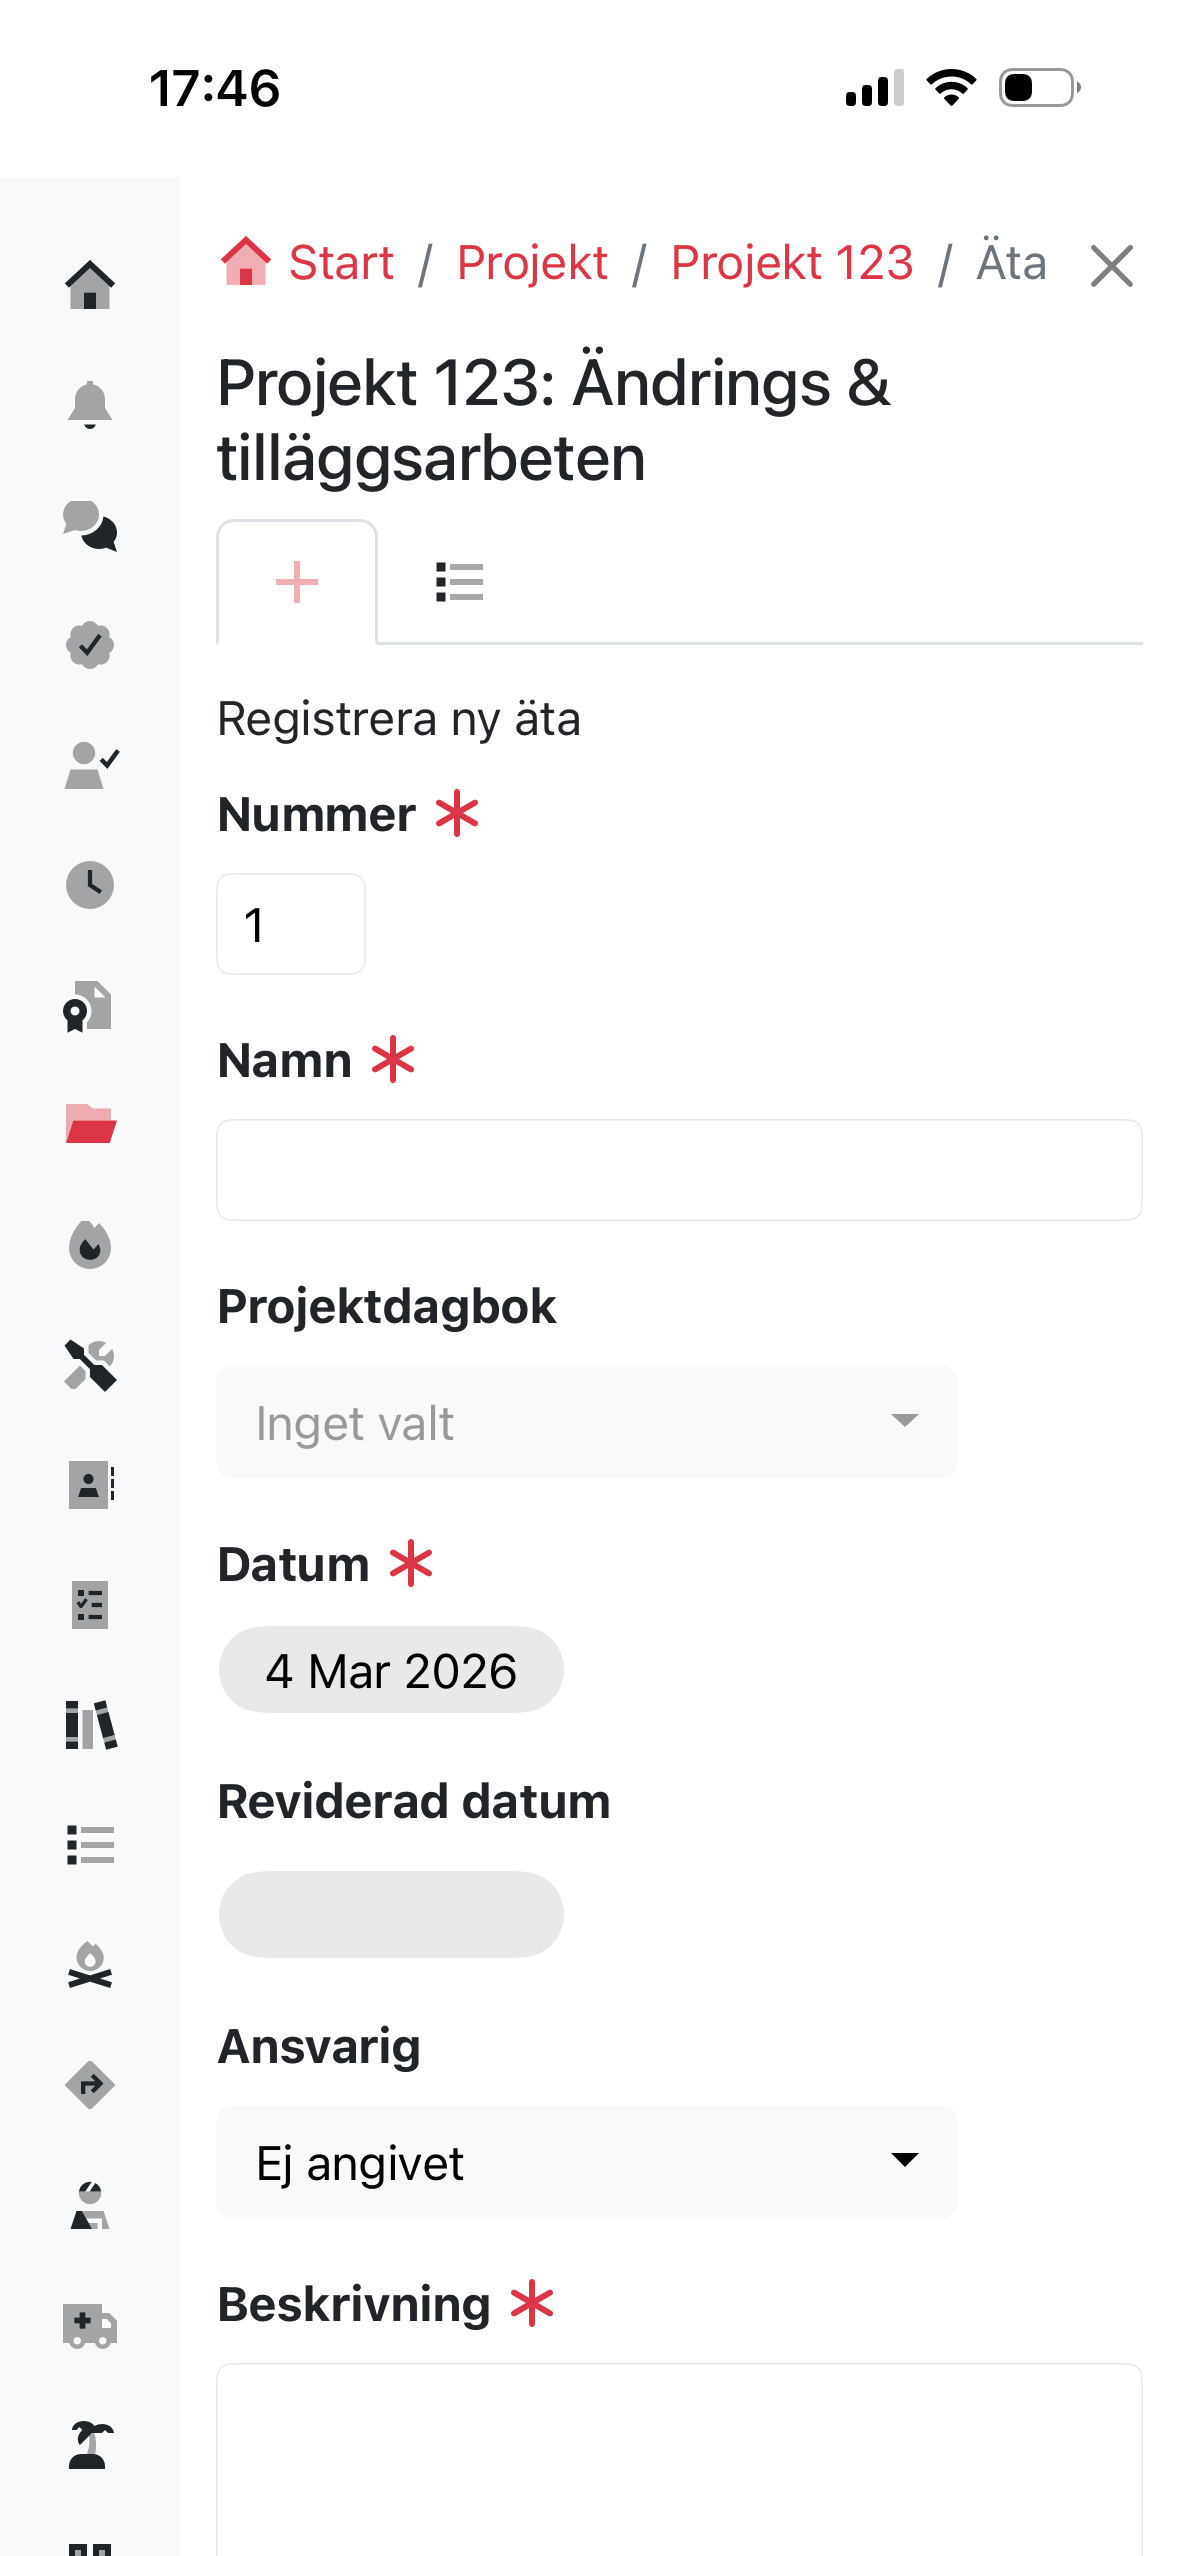Switch to the plus (new äta) tab
This screenshot has height=2556, width=1179.
coord(297,582)
